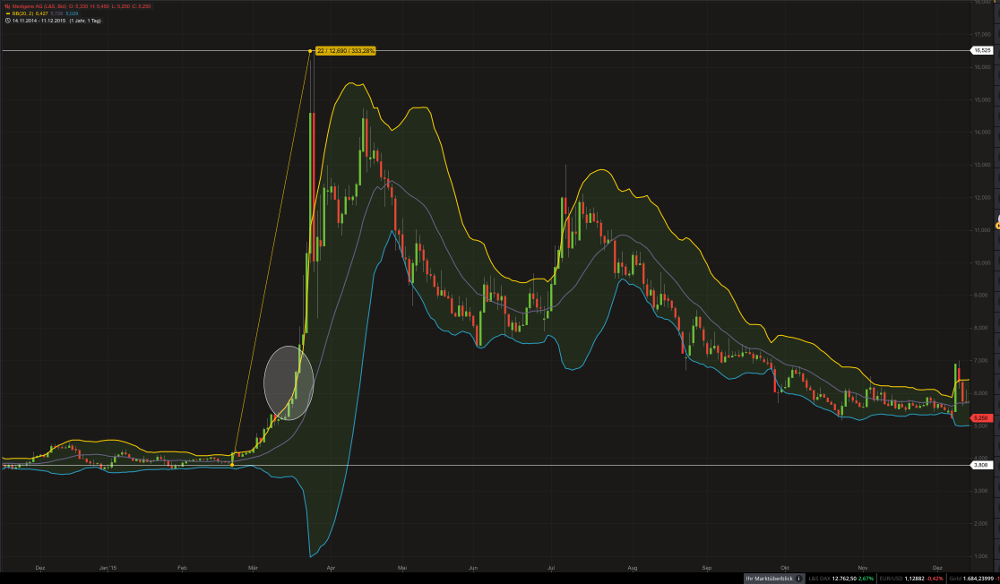Select the Medigene AG instrument legend text
The height and width of the screenshot is (584, 1000).
41,6
